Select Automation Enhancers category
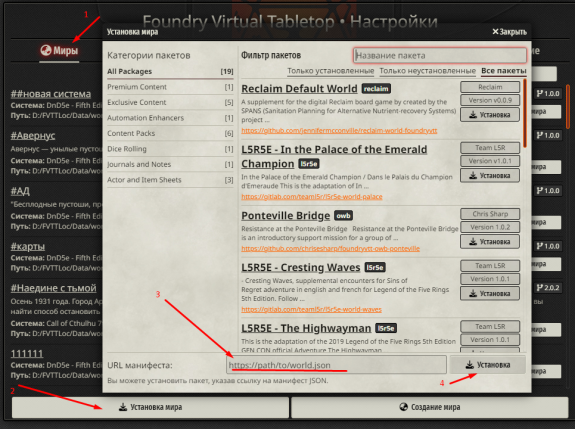The width and height of the screenshot is (575, 429). (x=170, y=118)
